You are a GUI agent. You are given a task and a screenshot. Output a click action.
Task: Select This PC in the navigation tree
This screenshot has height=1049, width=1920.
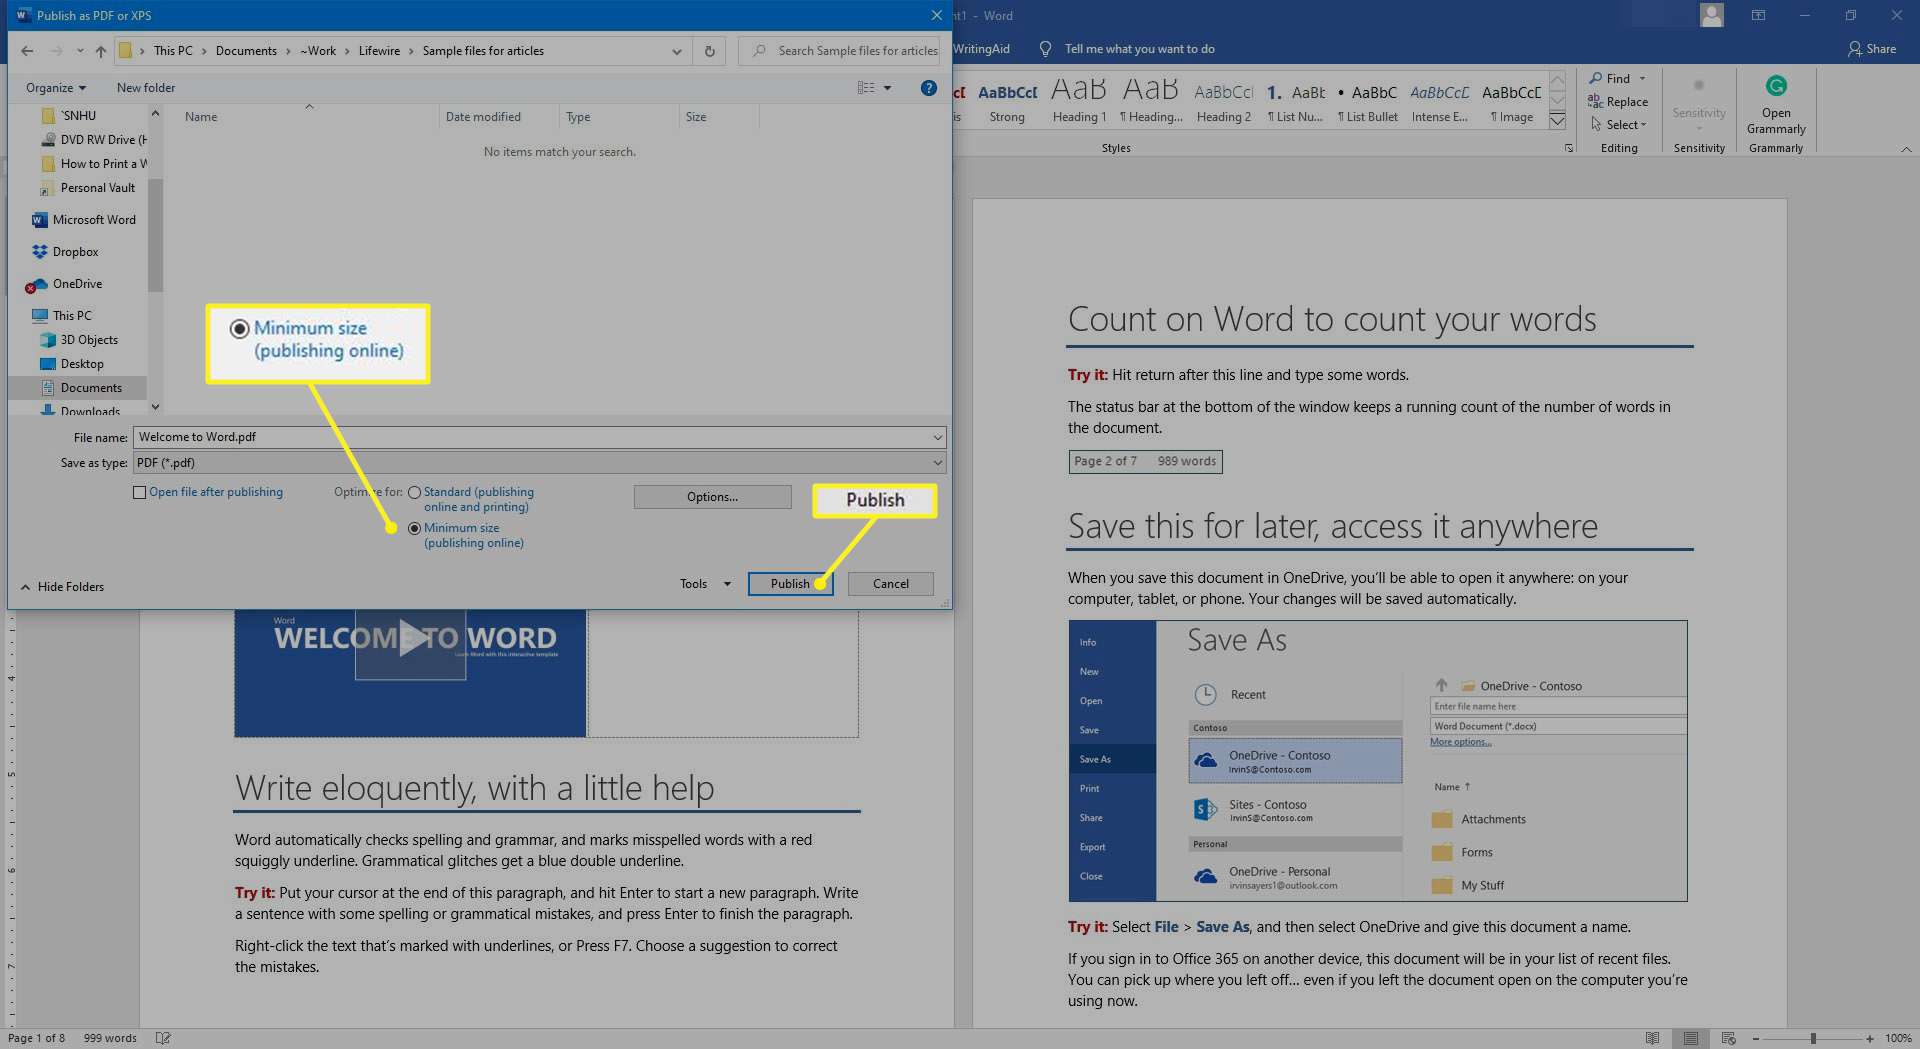[72, 316]
